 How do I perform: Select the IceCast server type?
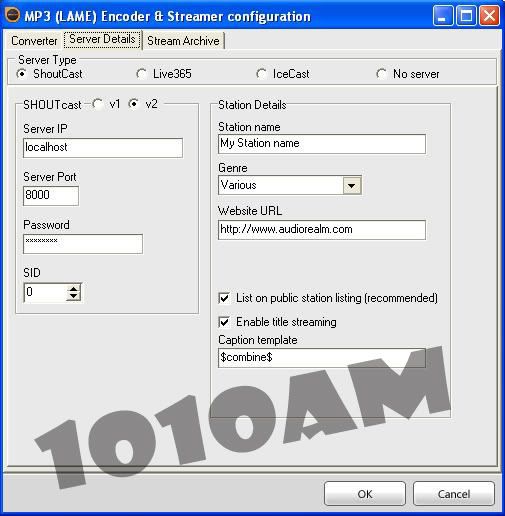pos(261,74)
